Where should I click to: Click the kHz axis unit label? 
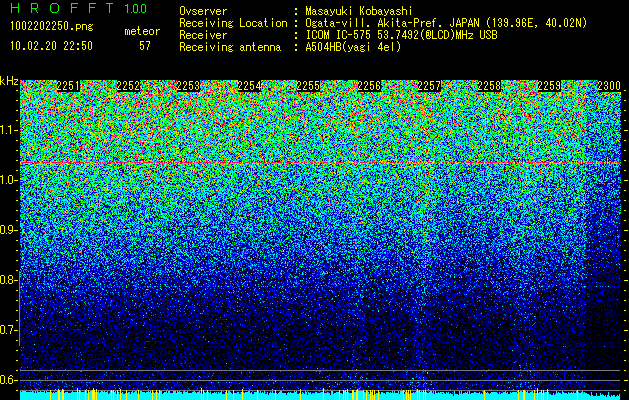click(9, 81)
